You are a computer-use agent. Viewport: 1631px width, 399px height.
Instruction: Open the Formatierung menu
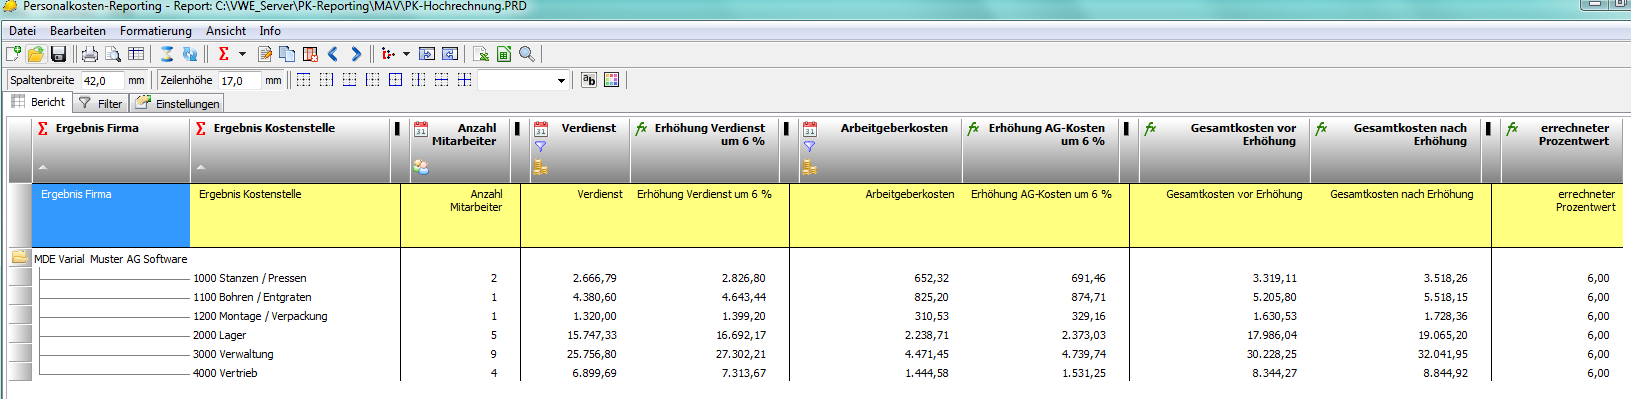(156, 31)
